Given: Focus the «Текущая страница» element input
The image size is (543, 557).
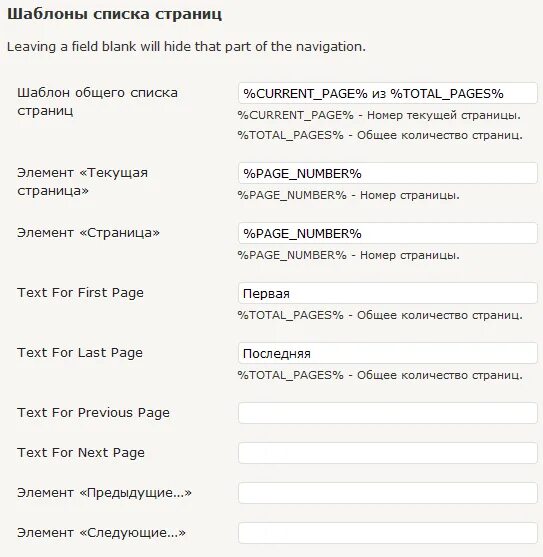Looking at the screenshot, I should (388, 173).
